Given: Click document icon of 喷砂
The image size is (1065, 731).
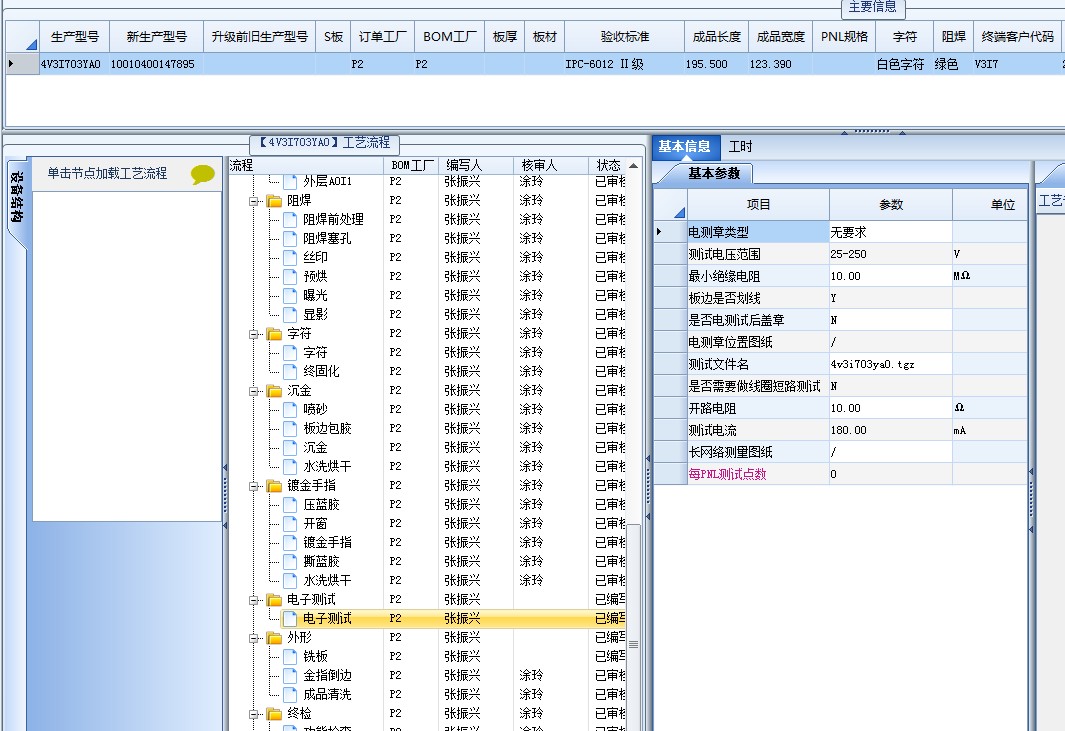Looking at the screenshot, I should tap(291, 410).
